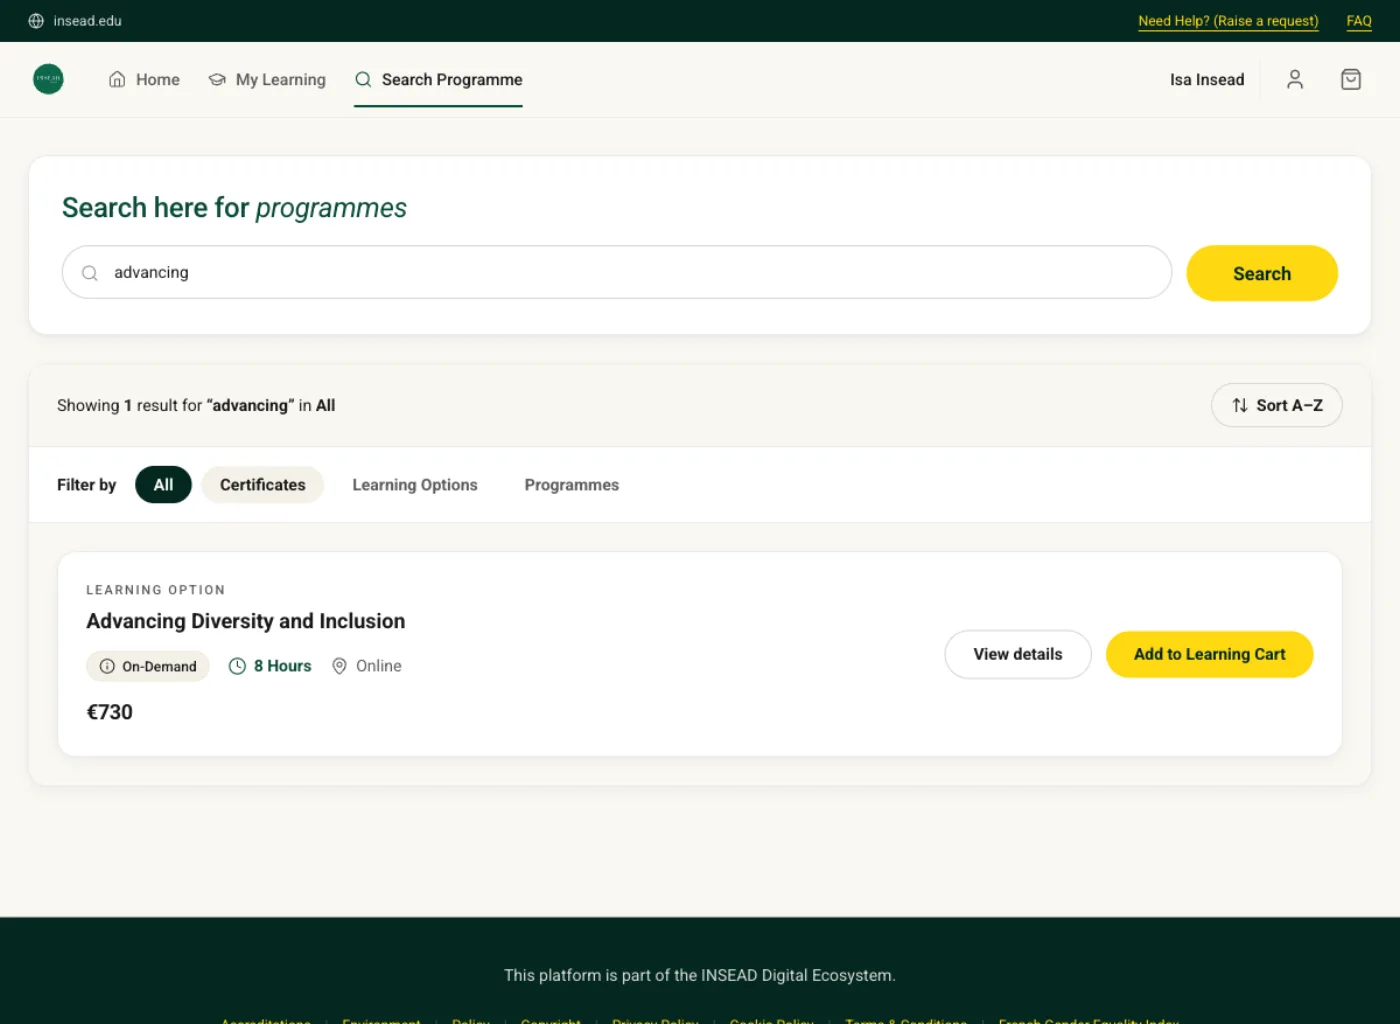Select the All filter pill
Viewport: 1400px width, 1024px height.
(x=163, y=485)
